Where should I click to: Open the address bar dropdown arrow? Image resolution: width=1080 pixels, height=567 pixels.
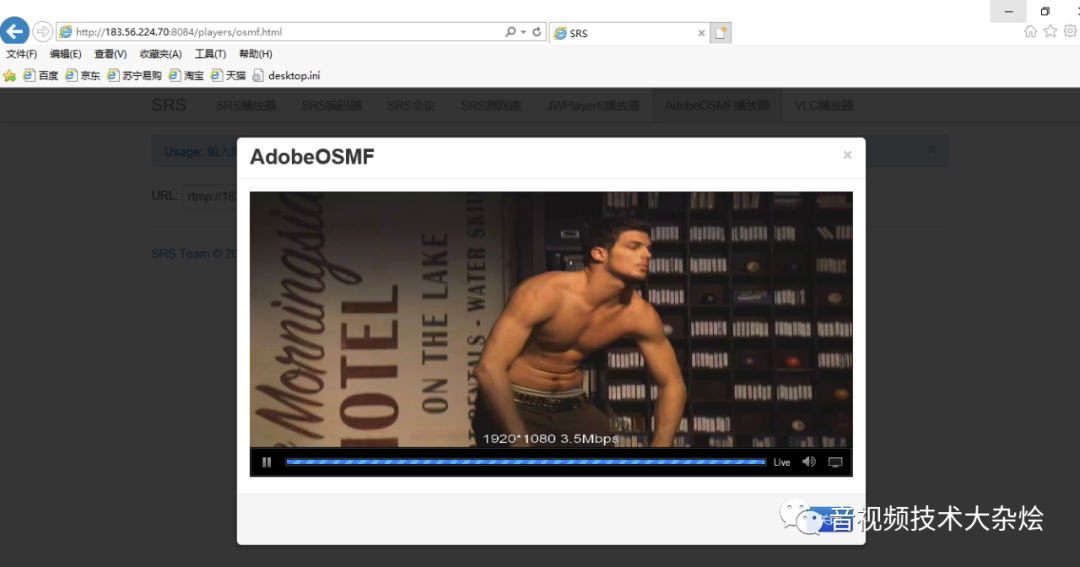[523, 32]
